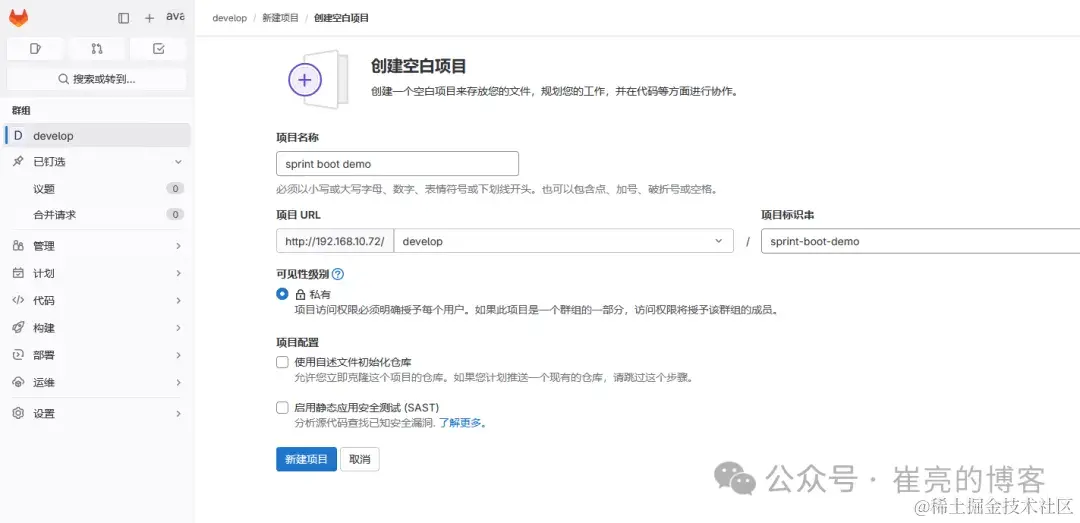Click the search magnifier icon

63,79
